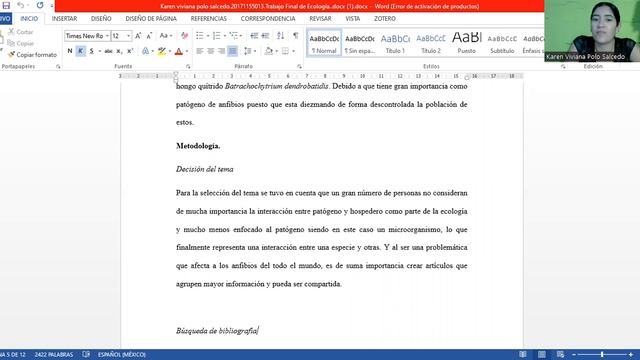
Task: Open Change Case (Aa) dropdown
Action: click(165, 36)
